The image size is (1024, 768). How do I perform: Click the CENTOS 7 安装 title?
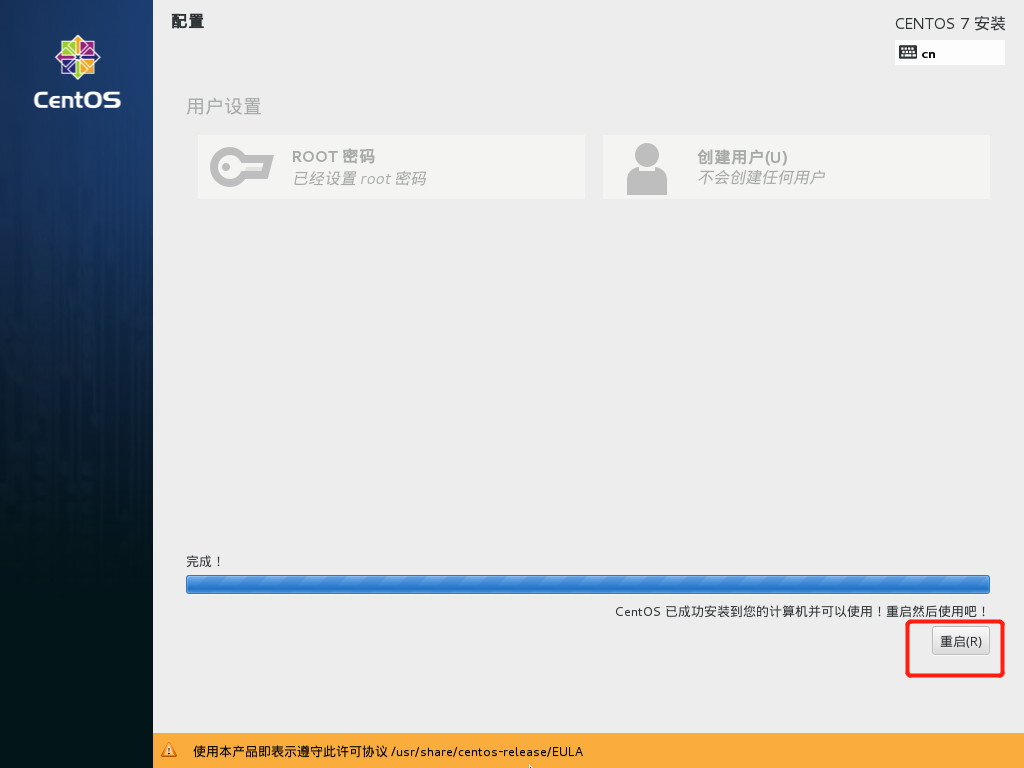click(x=949, y=23)
